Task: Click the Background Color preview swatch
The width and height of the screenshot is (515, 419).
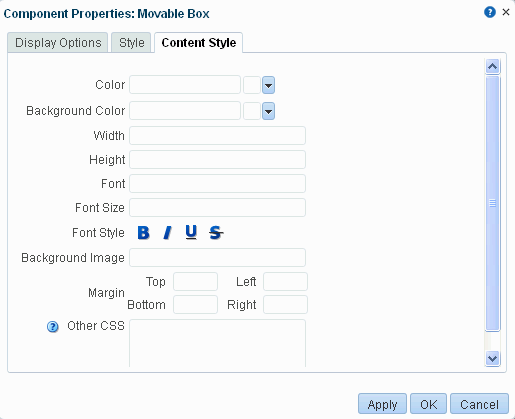Action: pos(252,111)
